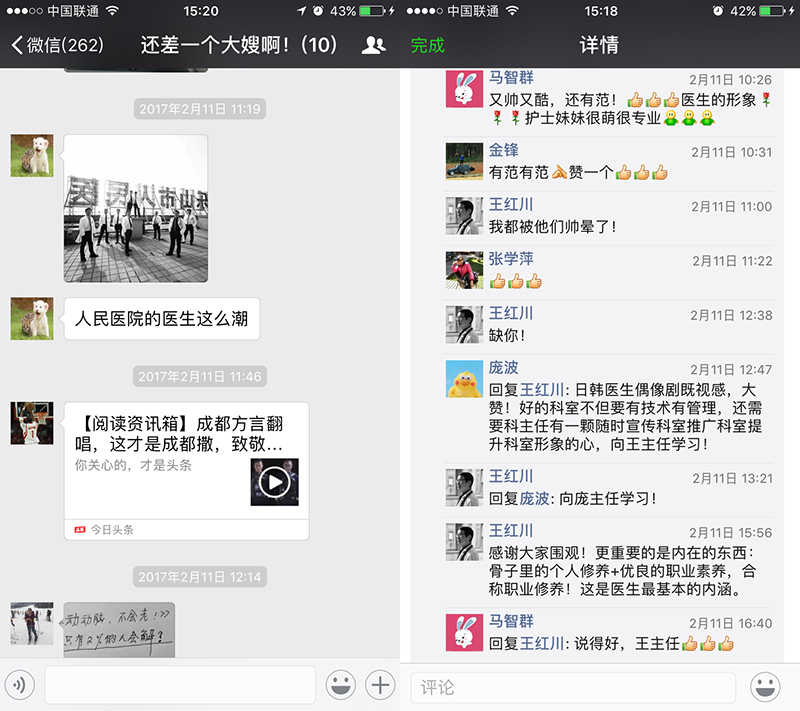
Task: Play the 今日头条 shared video
Action: coord(274,483)
